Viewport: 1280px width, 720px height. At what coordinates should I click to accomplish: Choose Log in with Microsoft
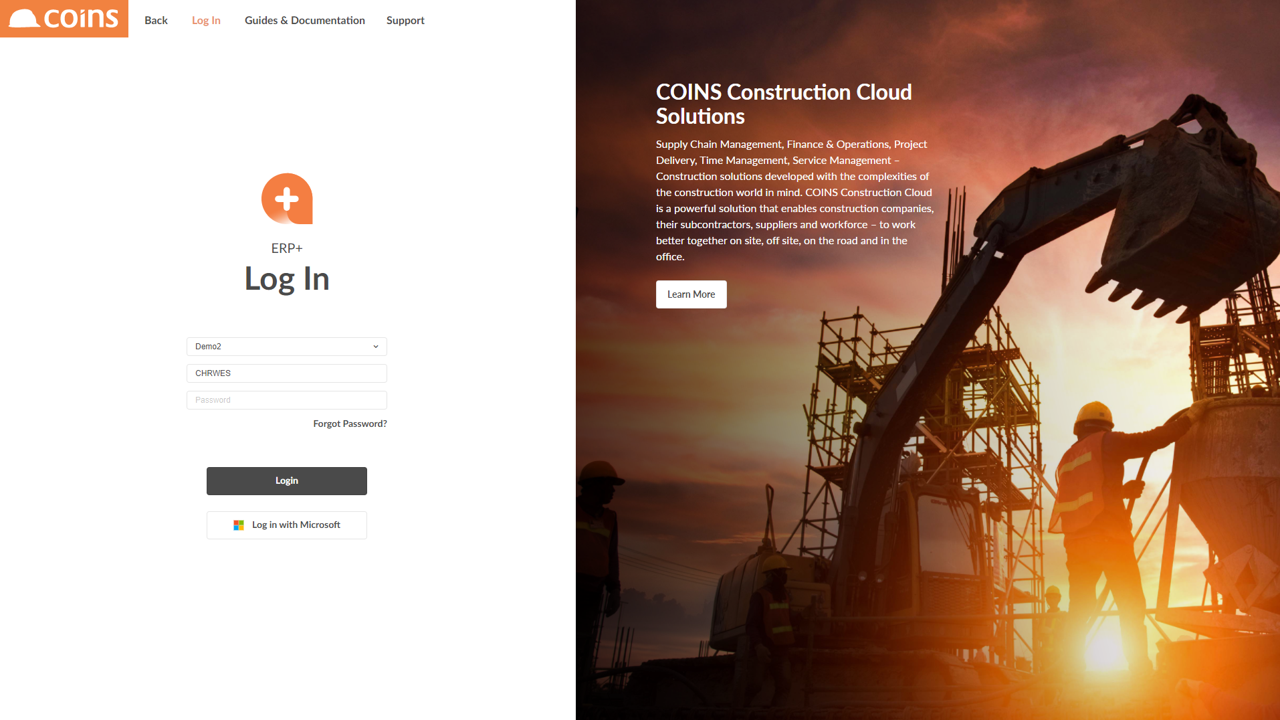pos(287,525)
